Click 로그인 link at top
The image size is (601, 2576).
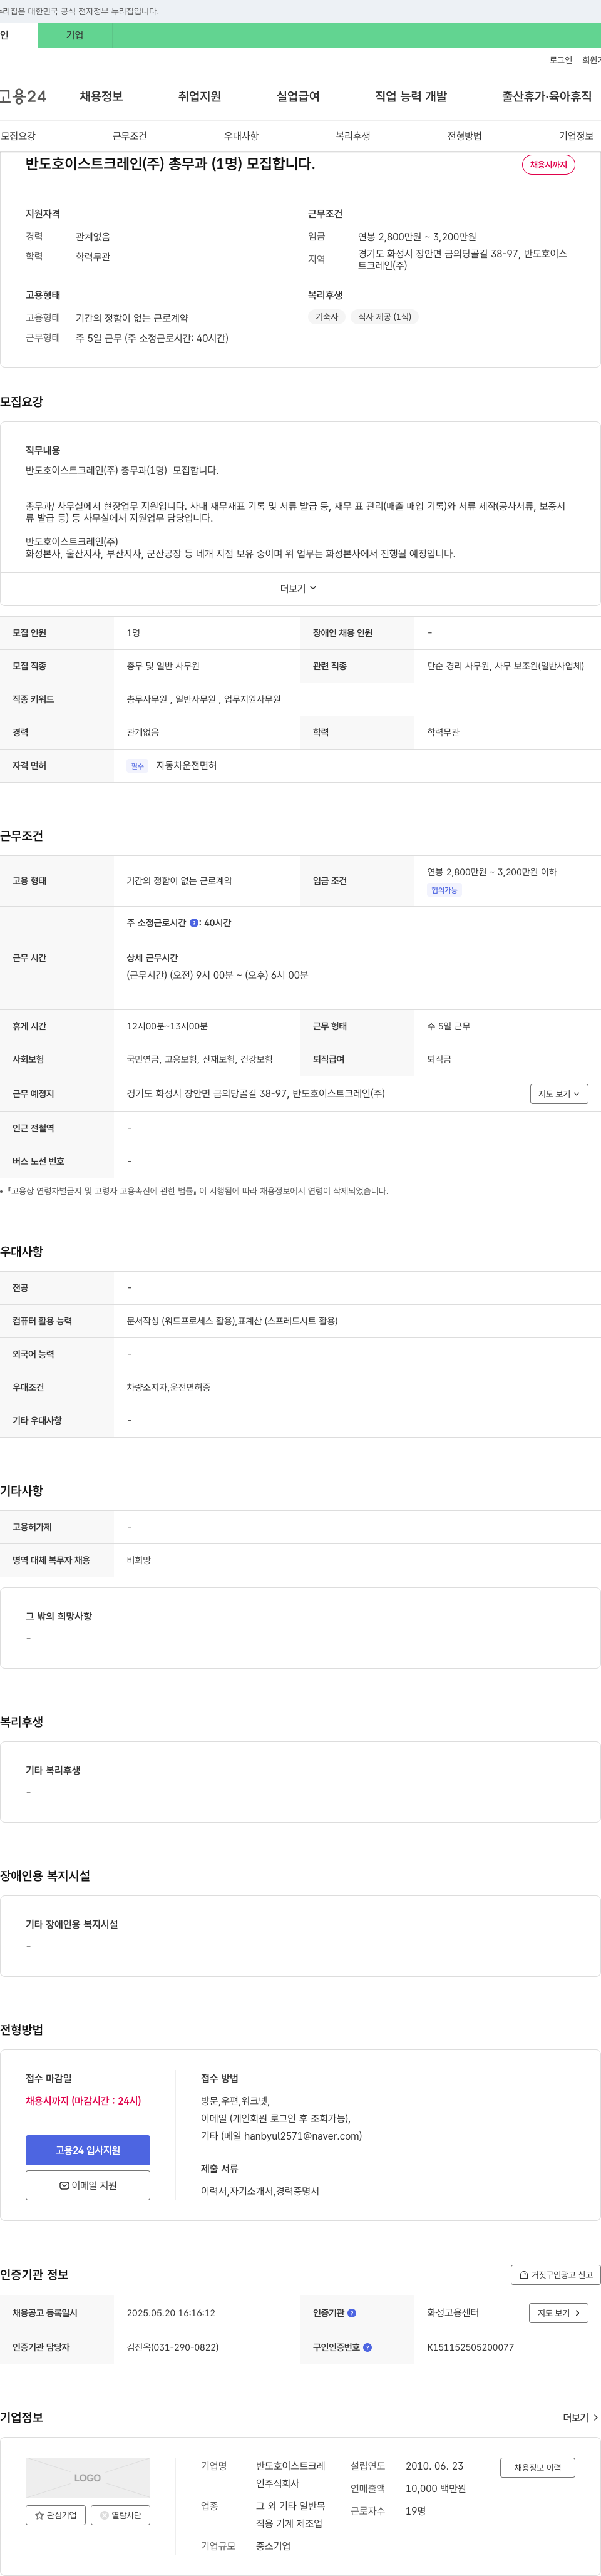[x=561, y=60]
